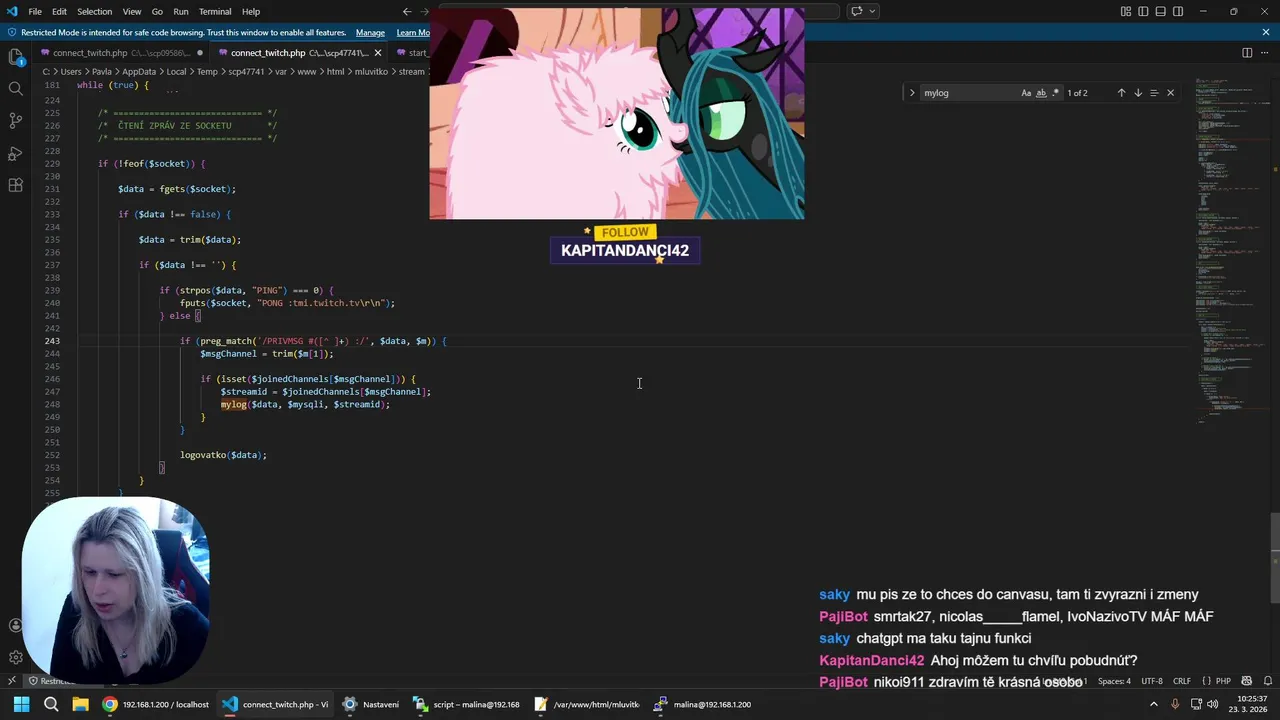Show hidden tray icons chevron

(x=1153, y=704)
